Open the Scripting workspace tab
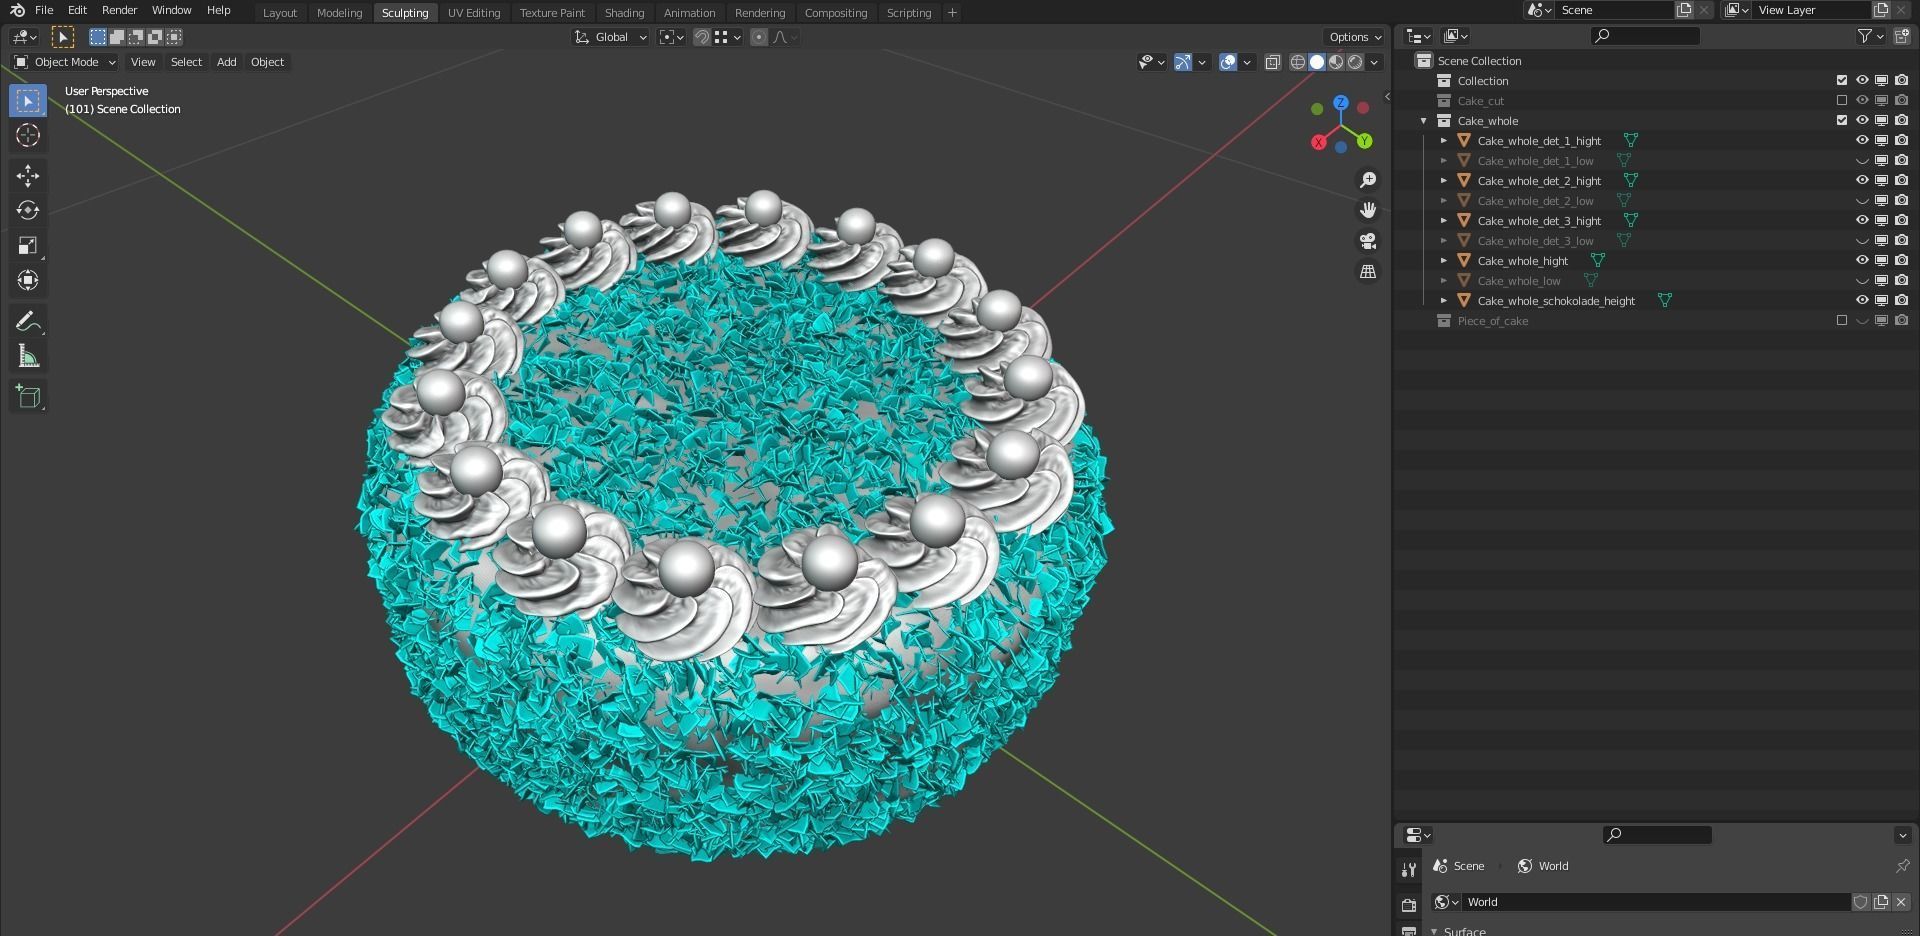 (x=909, y=13)
